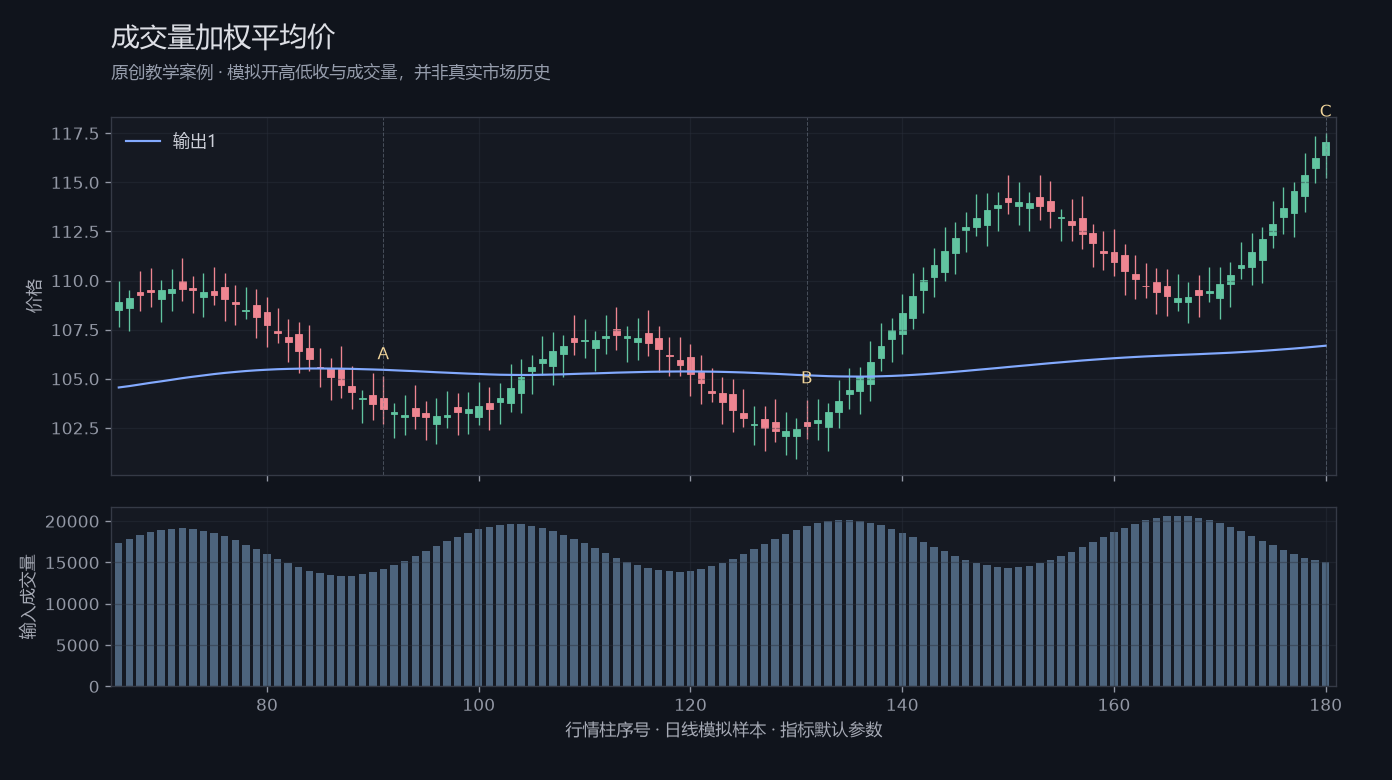This screenshot has height=780, width=1392.
Task: Click the x-axis tick label 80
Action: pyautogui.click(x=267, y=704)
